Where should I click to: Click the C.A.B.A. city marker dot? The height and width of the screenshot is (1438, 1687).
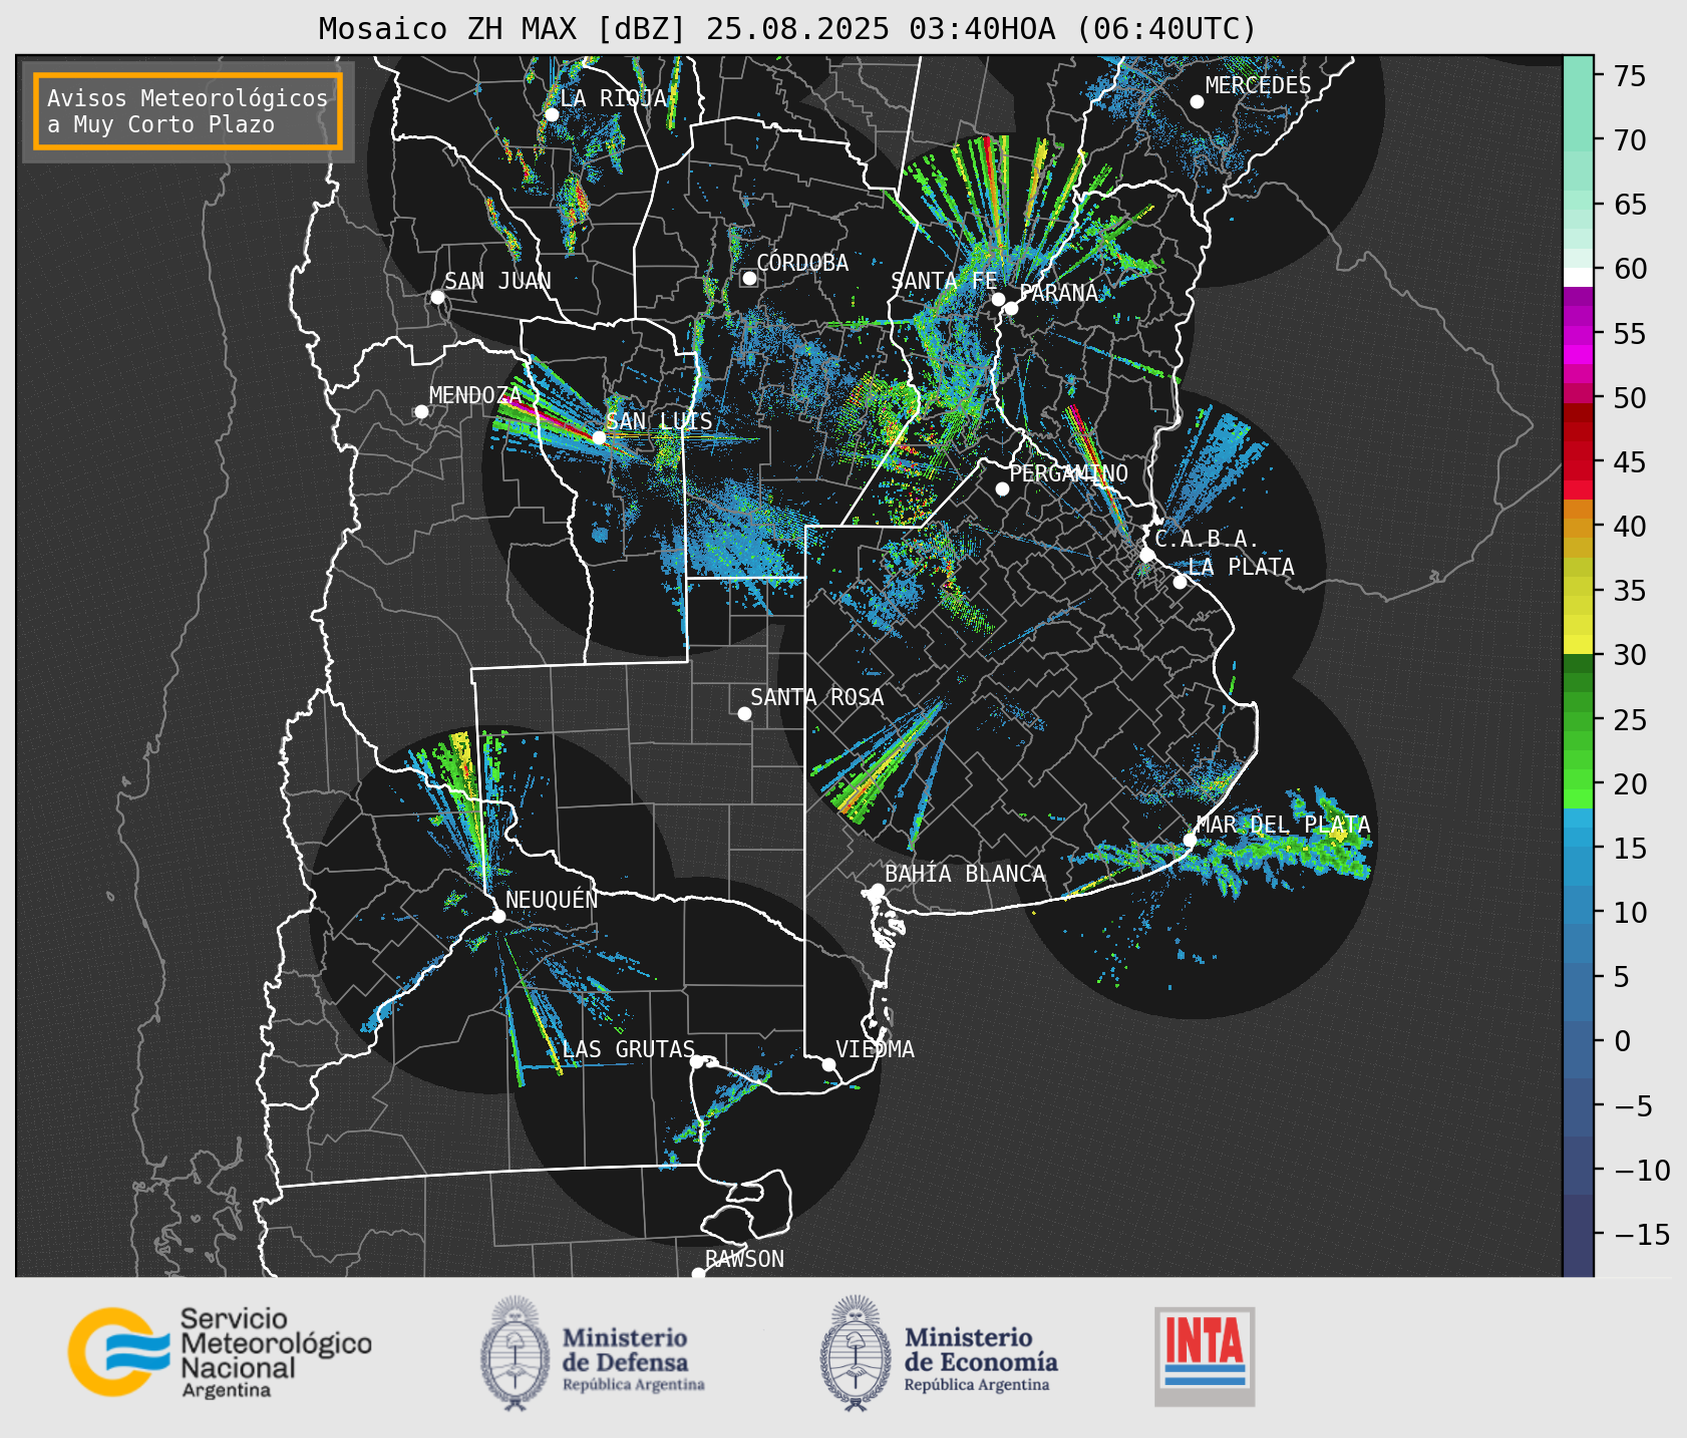click(x=1148, y=555)
